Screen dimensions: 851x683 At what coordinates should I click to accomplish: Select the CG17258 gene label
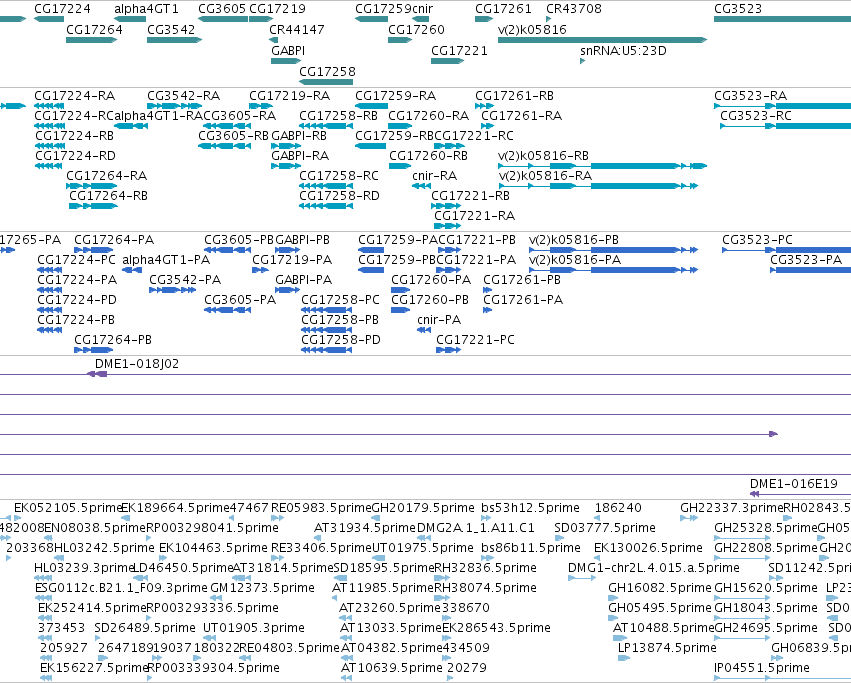click(x=327, y=72)
